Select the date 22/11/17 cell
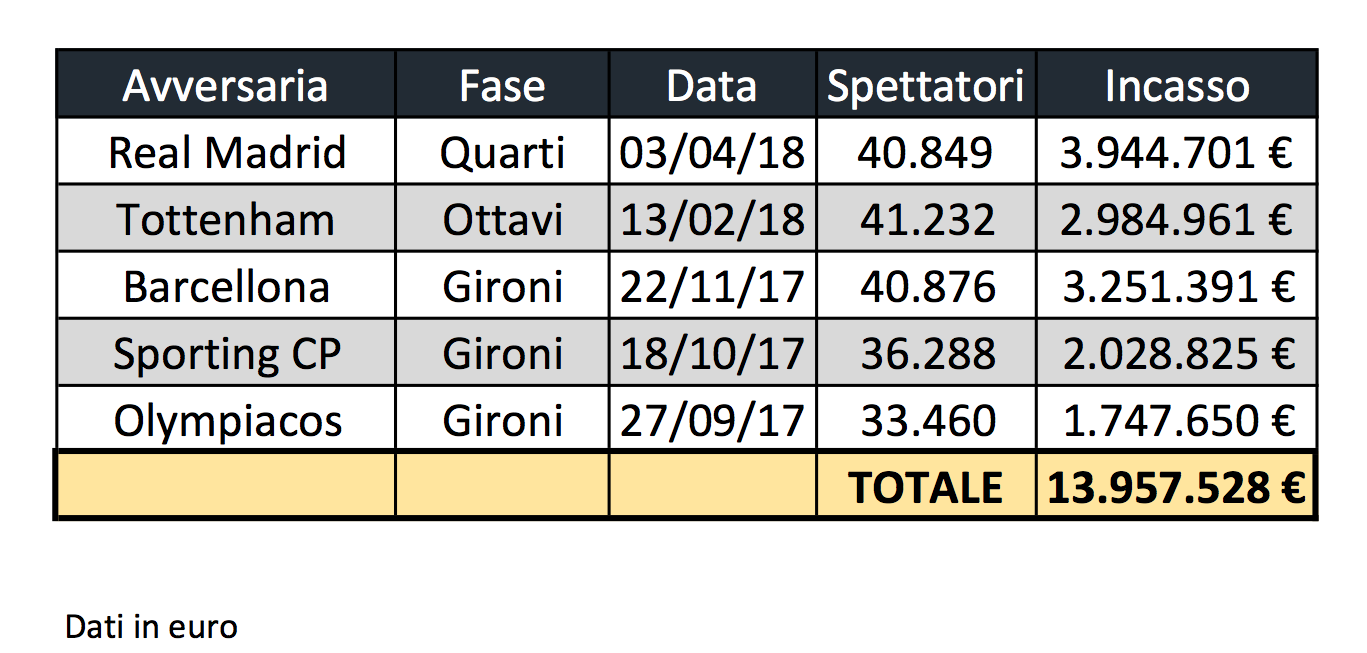 click(x=712, y=287)
